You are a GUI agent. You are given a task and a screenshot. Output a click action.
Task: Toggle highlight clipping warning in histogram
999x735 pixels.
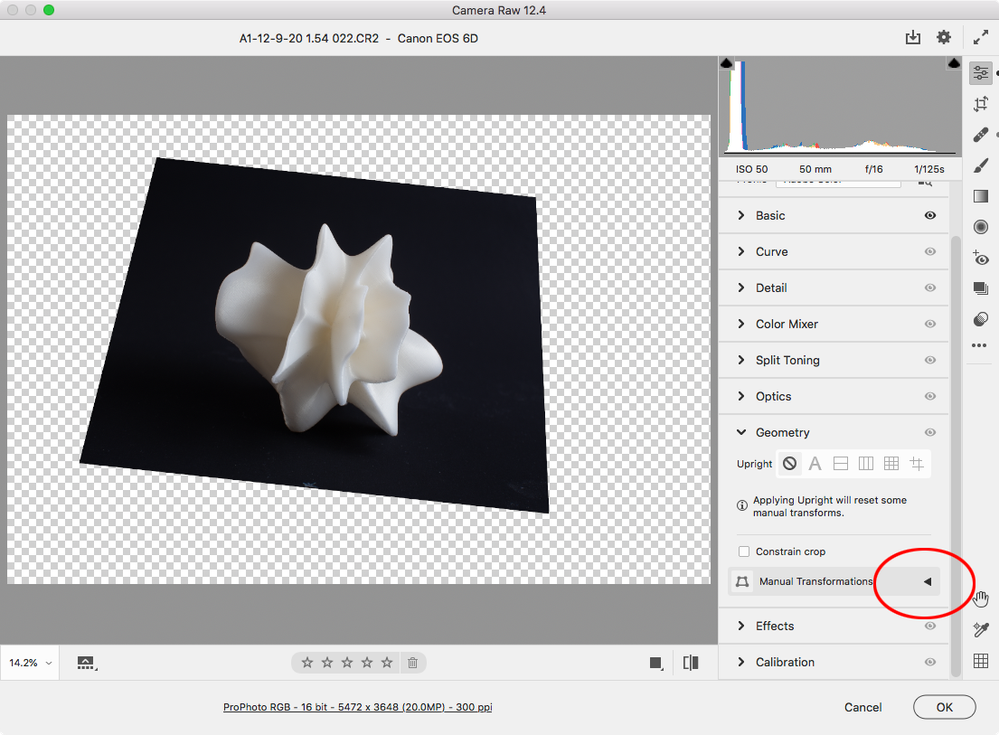click(953, 63)
